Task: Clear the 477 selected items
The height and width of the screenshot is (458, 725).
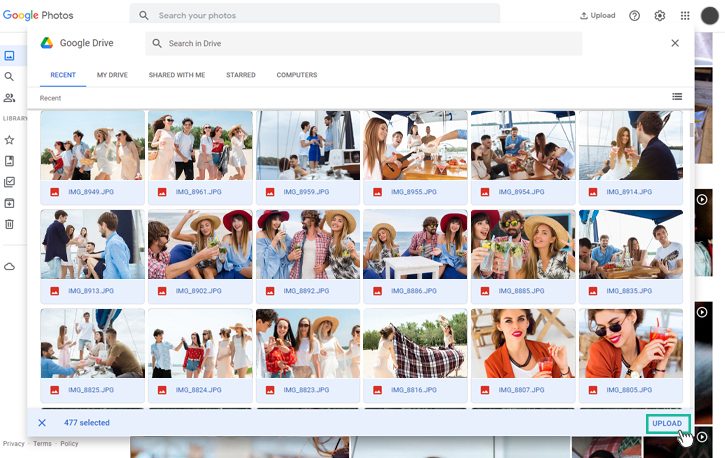Action: [x=42, y=423]
